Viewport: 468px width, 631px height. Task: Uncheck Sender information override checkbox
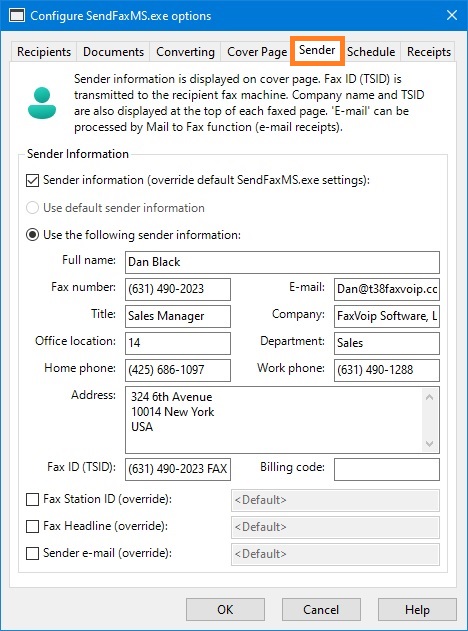click(32, 180)
